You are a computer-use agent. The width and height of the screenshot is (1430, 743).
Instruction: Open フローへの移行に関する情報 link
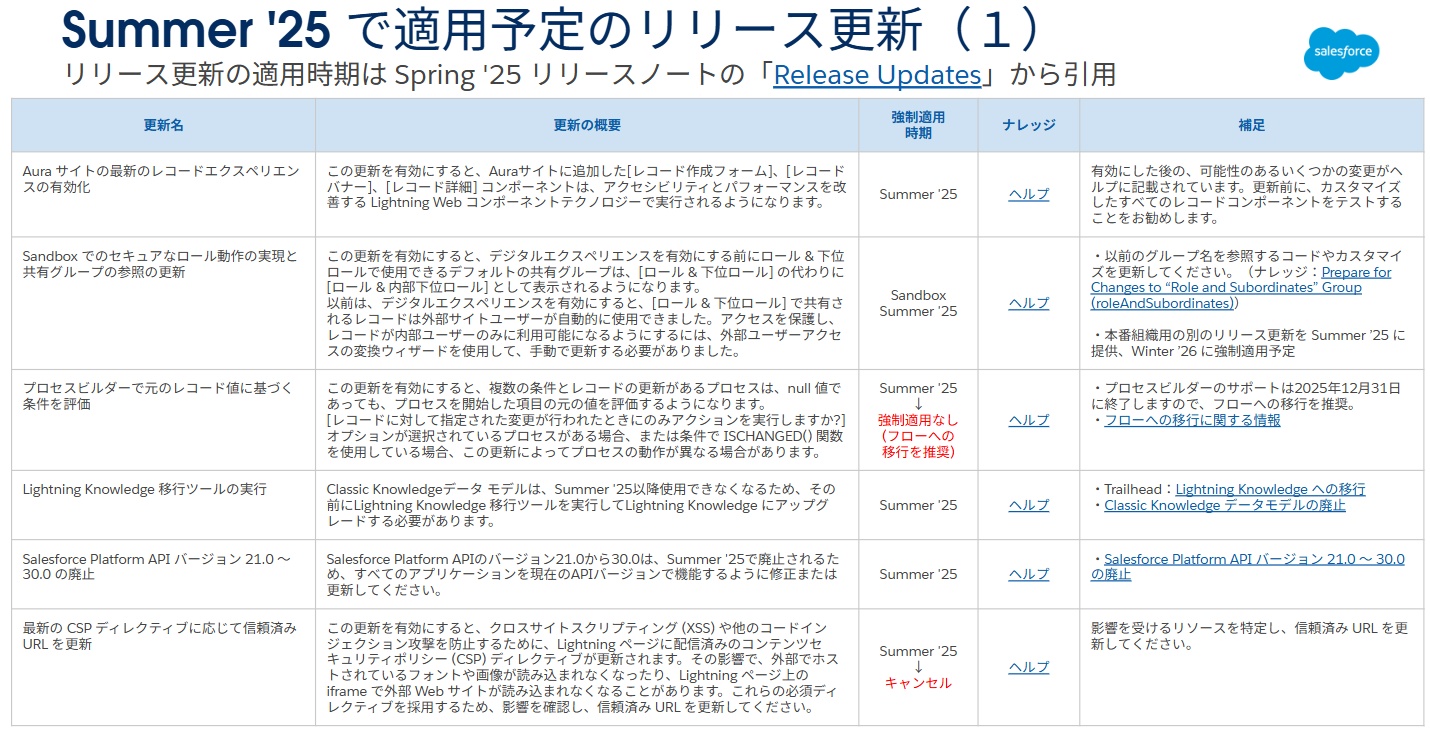1192,420
